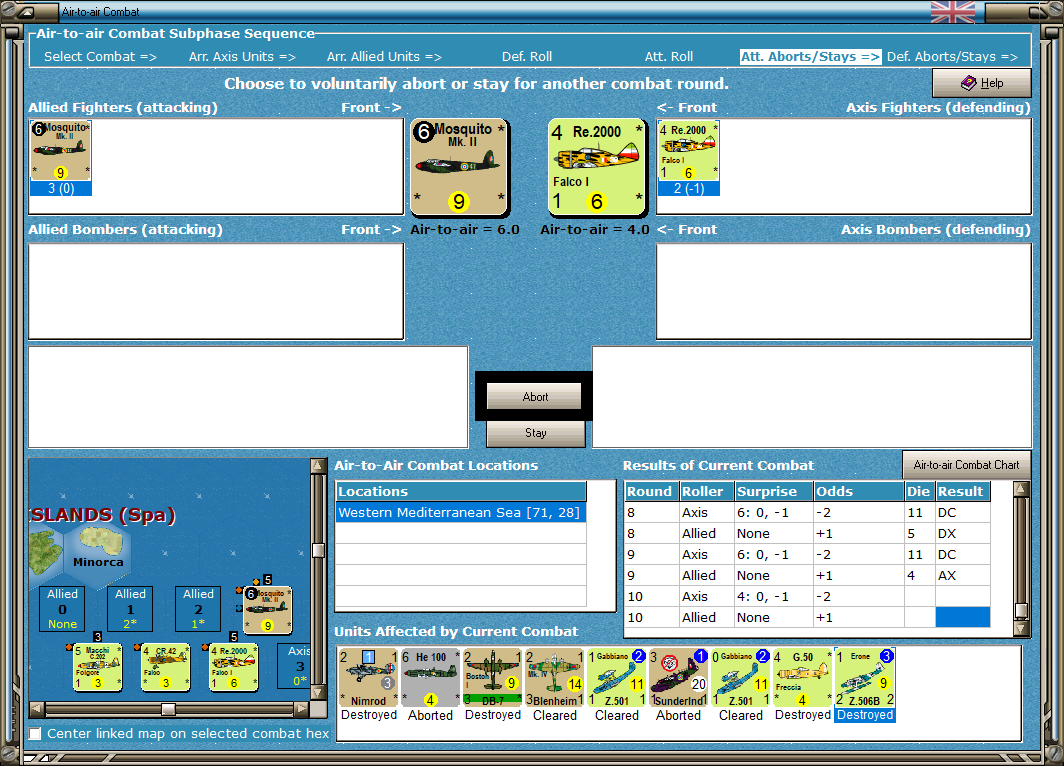
Task: Click Re.2000 counter on the mini map
Action: pos(233,668)
